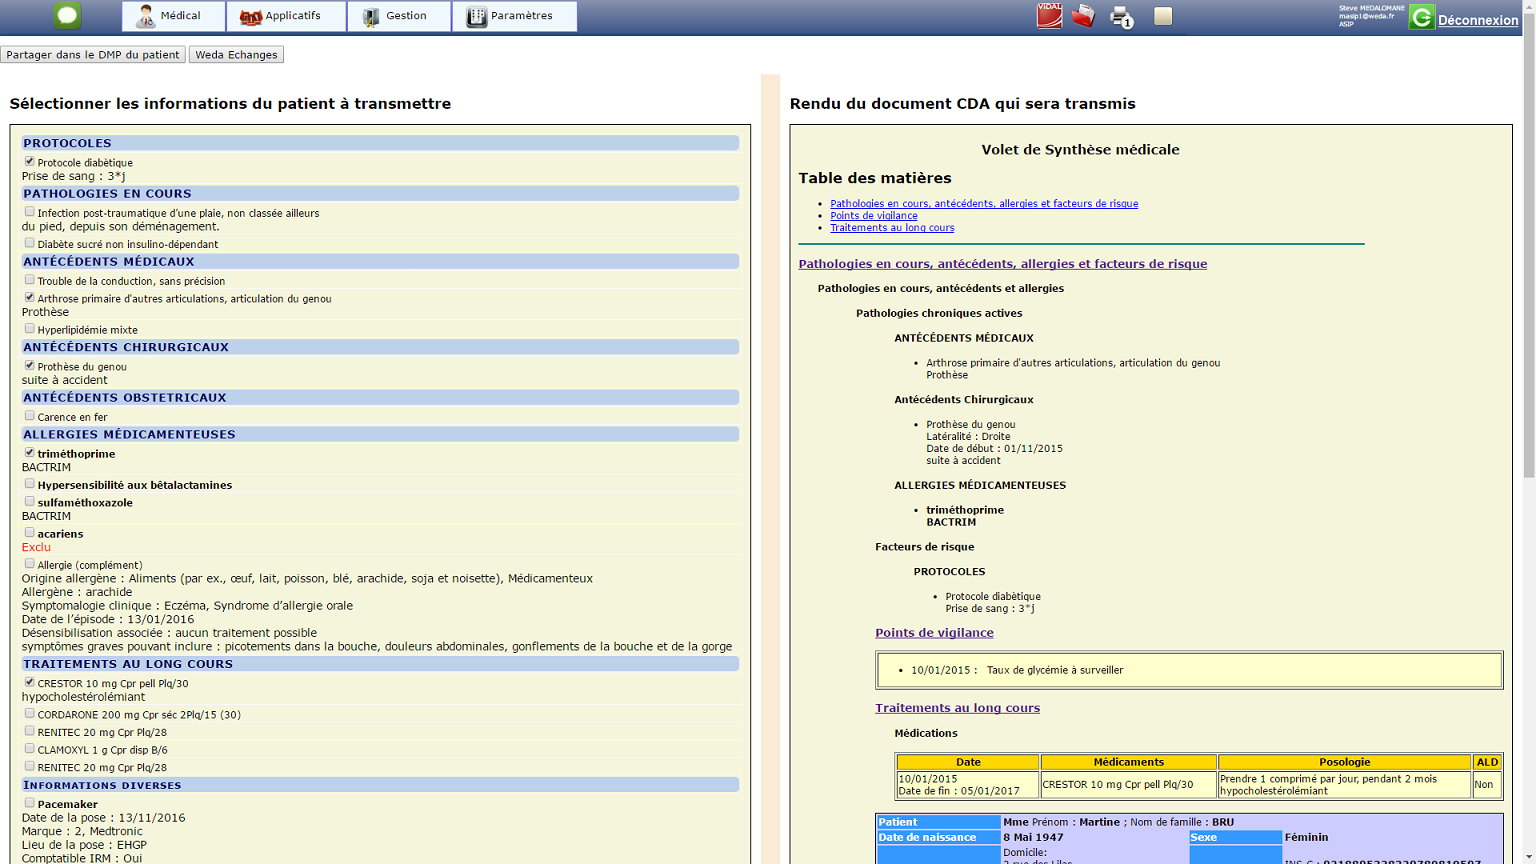Tick the Pacemaker checkbox
Viewport: 1536px width, 864px height.
click(x=29, y=802)
